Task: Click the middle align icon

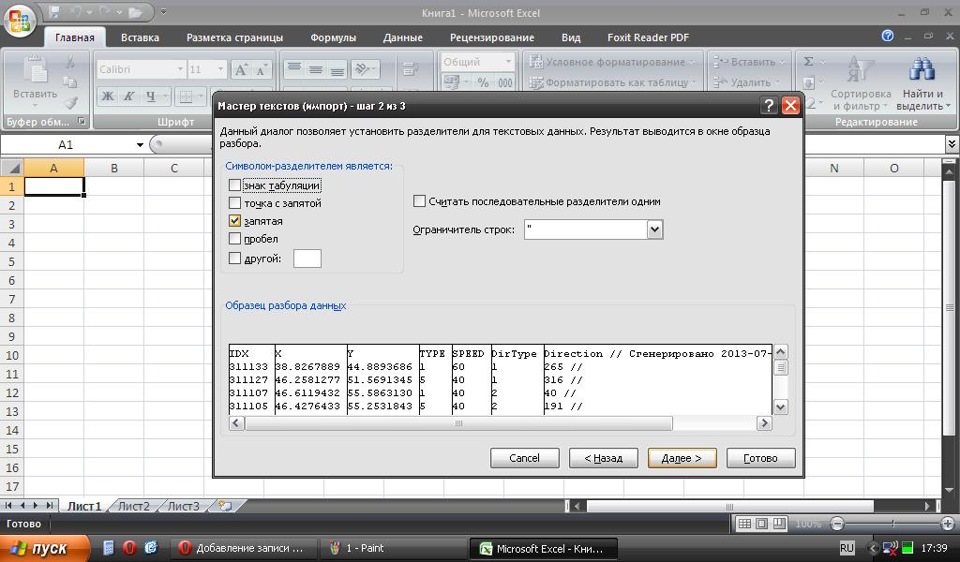Action: tap(316, 69)
